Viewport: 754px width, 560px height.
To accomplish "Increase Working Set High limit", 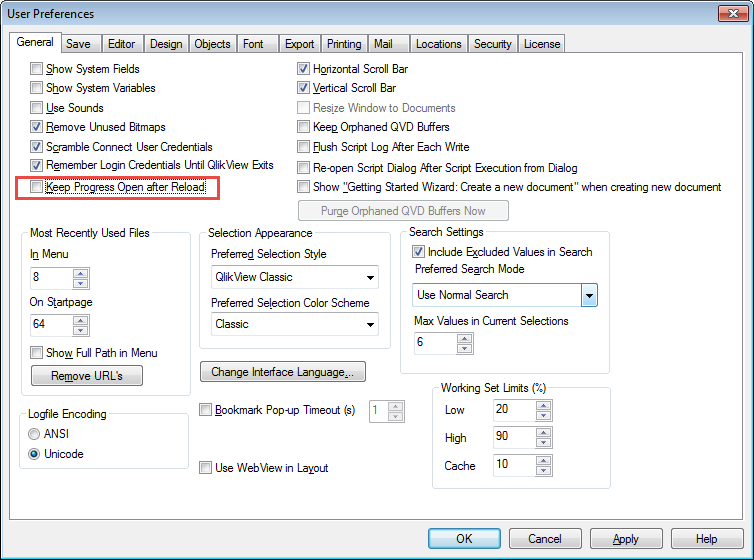I will 543,433.
